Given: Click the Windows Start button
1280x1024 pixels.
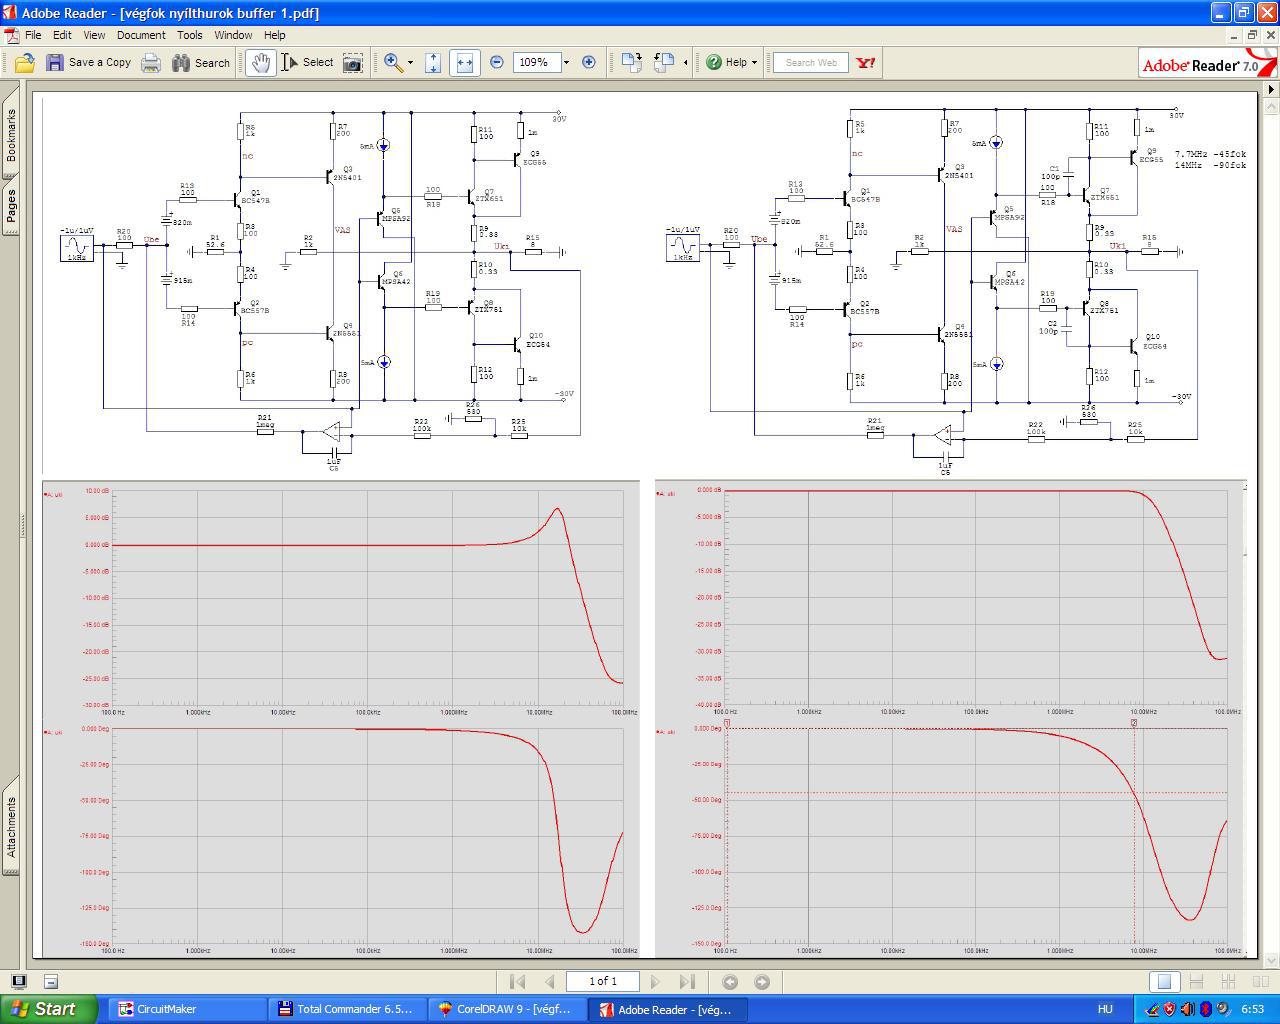Looking at the screenshot, I should (49, 1009).
